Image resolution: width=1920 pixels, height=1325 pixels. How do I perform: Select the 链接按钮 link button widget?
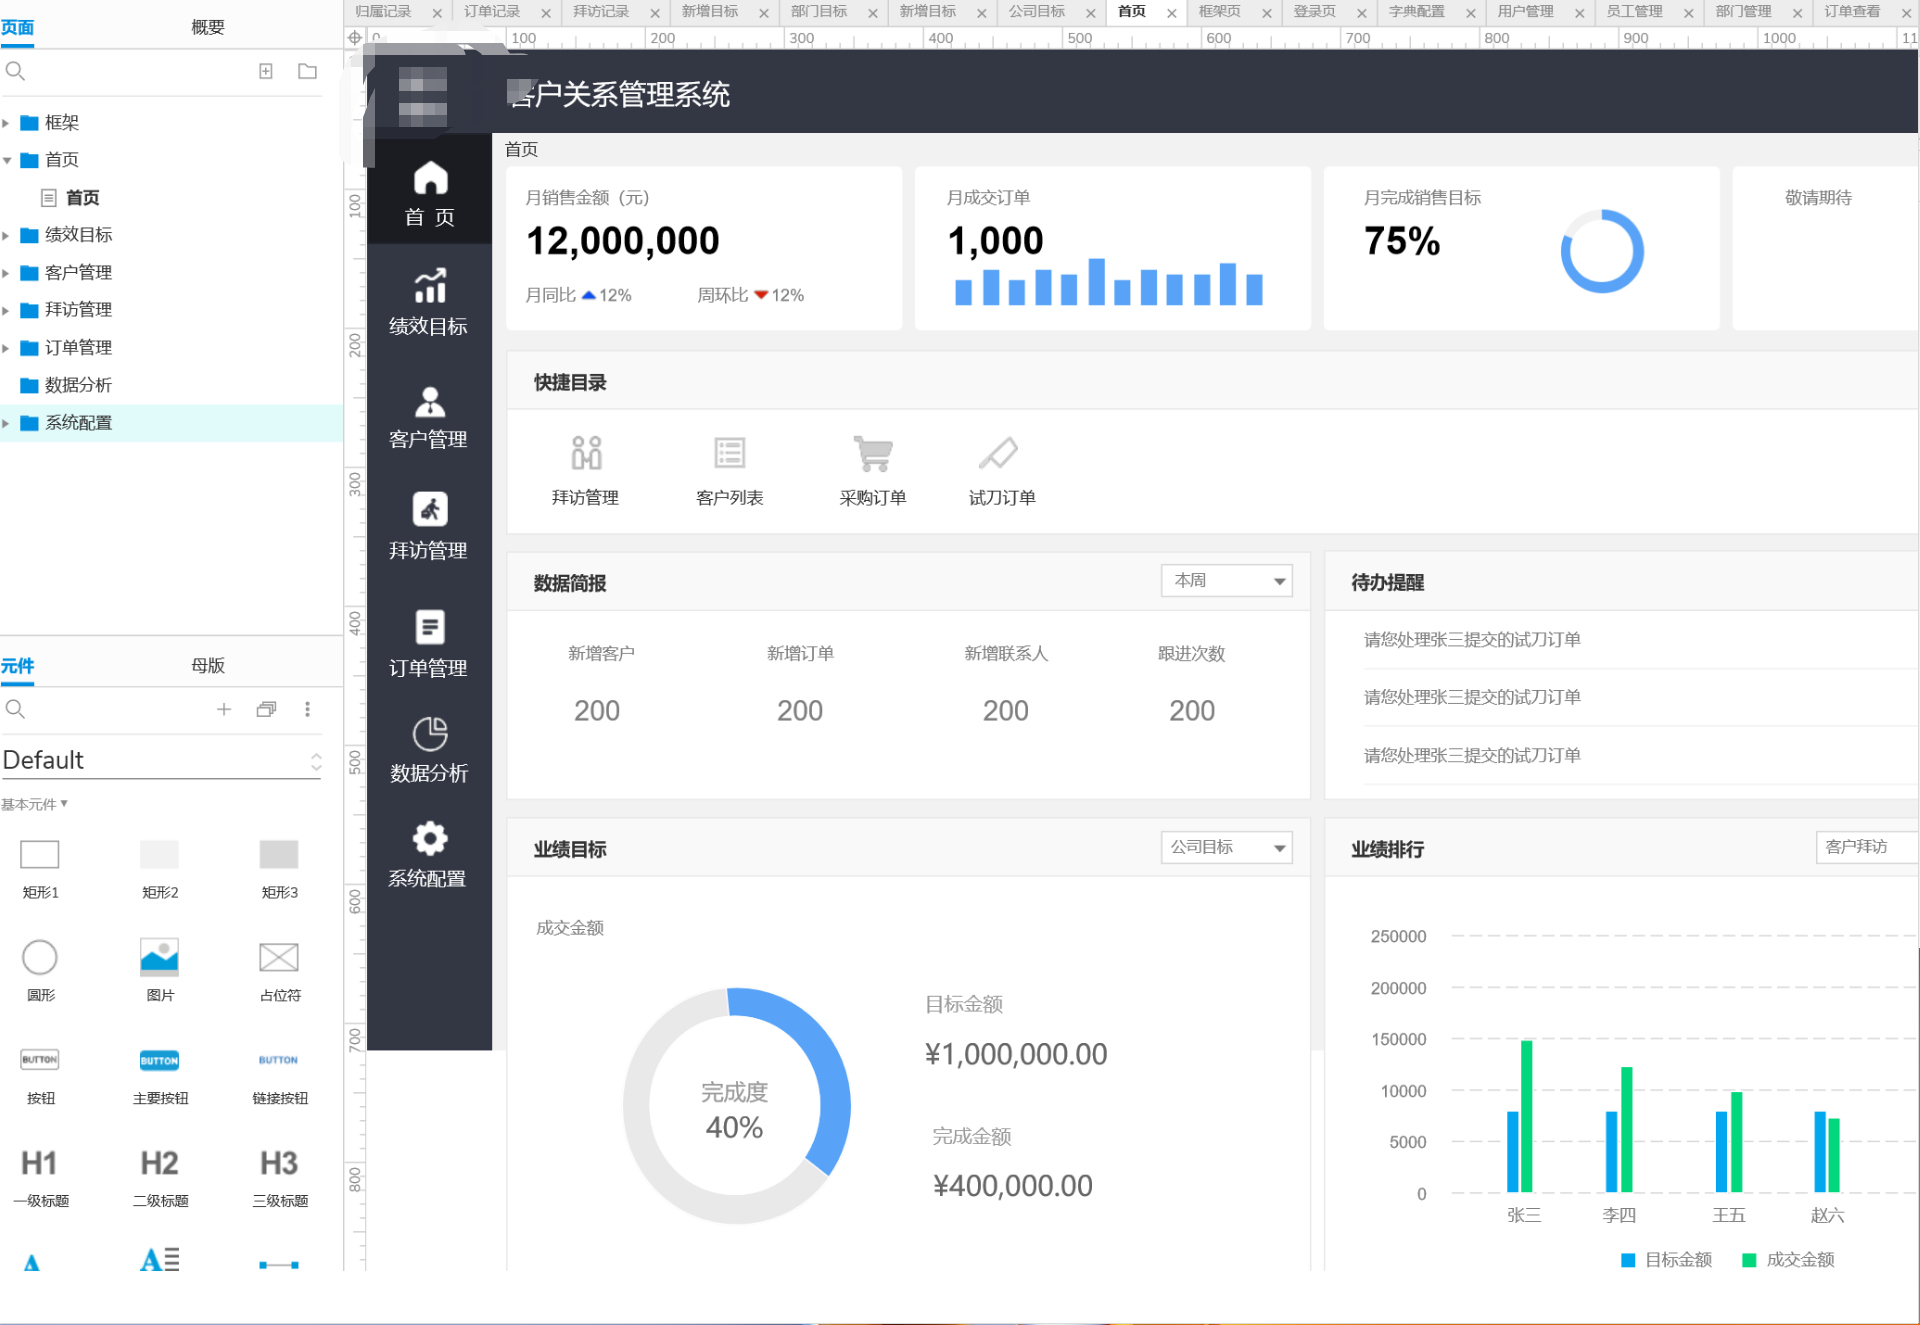279,1060
